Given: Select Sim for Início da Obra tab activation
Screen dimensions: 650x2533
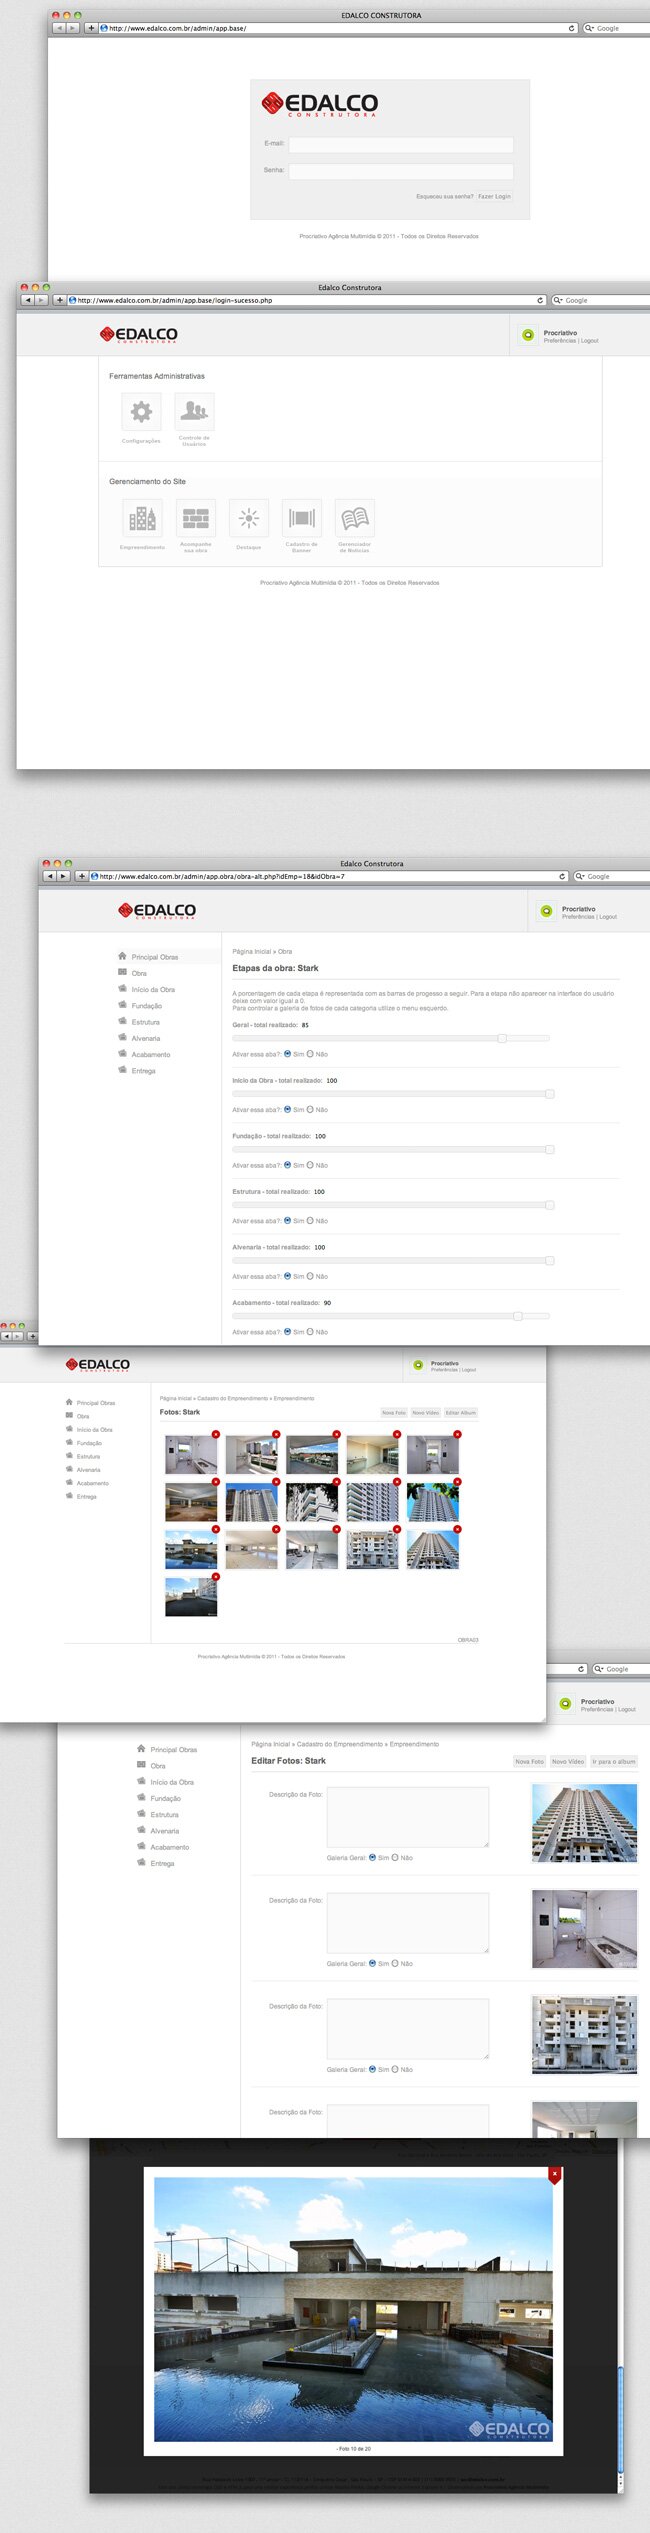Looking at the screenshot, I should point(288,1109).
